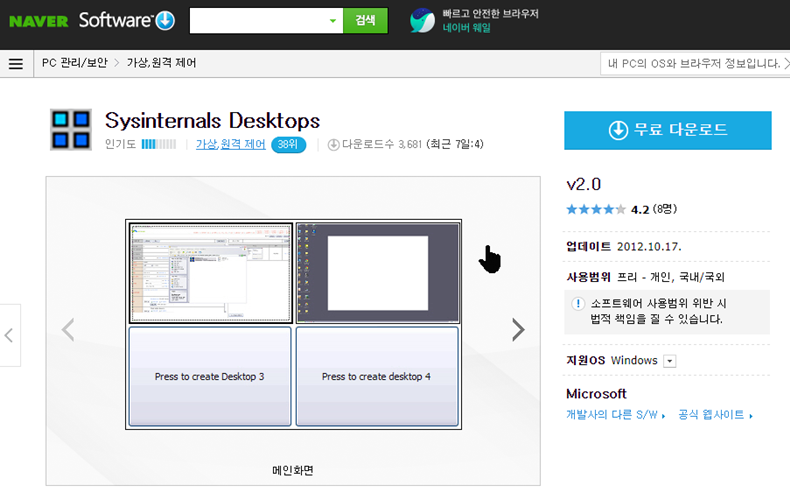Image resolution: width=790 pixels, height=492 pixels.
Task: Click the update date 2012.10.17.
Action: 649,247
